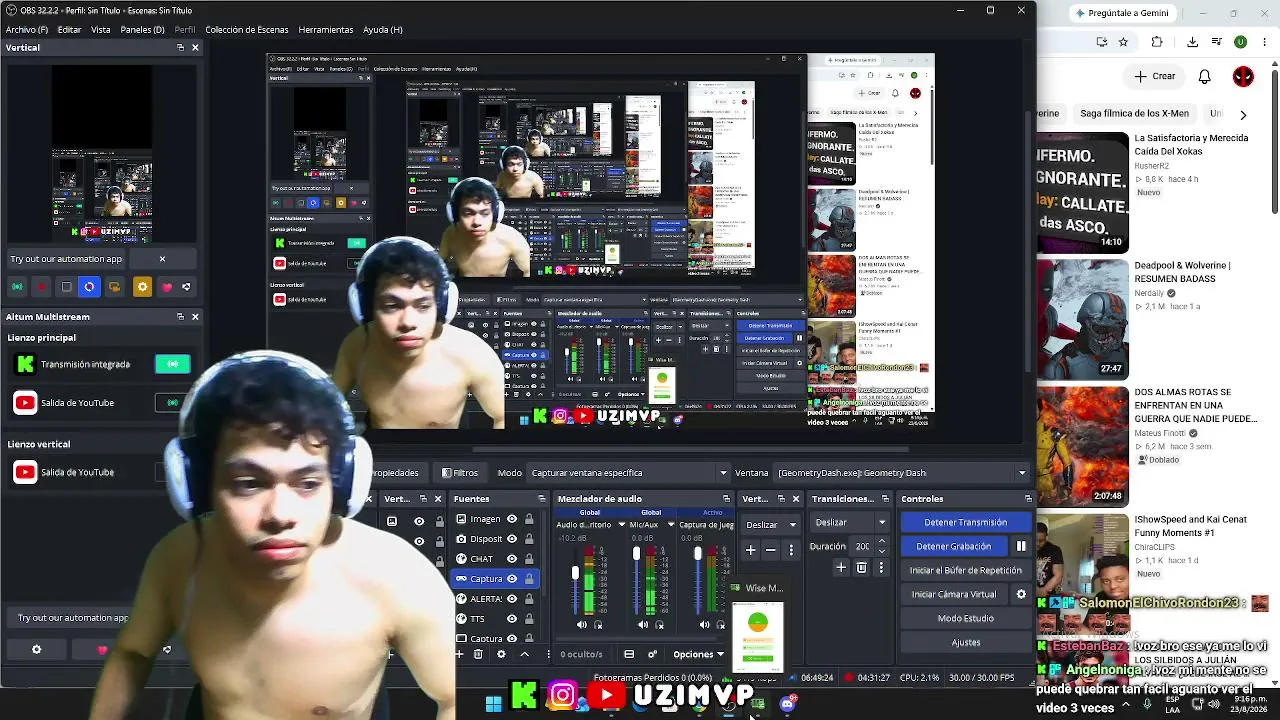This screenshot has height=720, width=1280.
Task: Toggle Transmisión integrada Kick stream button
Action: click(172, 364)
